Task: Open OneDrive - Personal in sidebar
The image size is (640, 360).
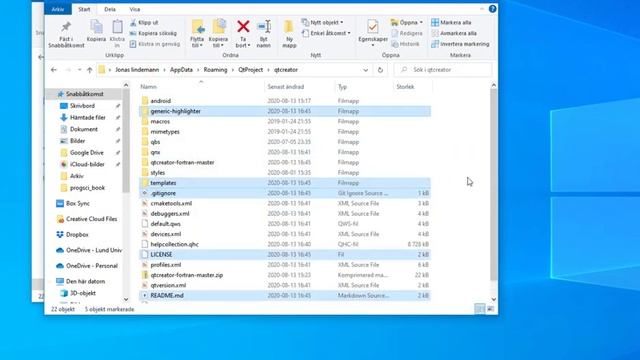Action: click(92, 266)
